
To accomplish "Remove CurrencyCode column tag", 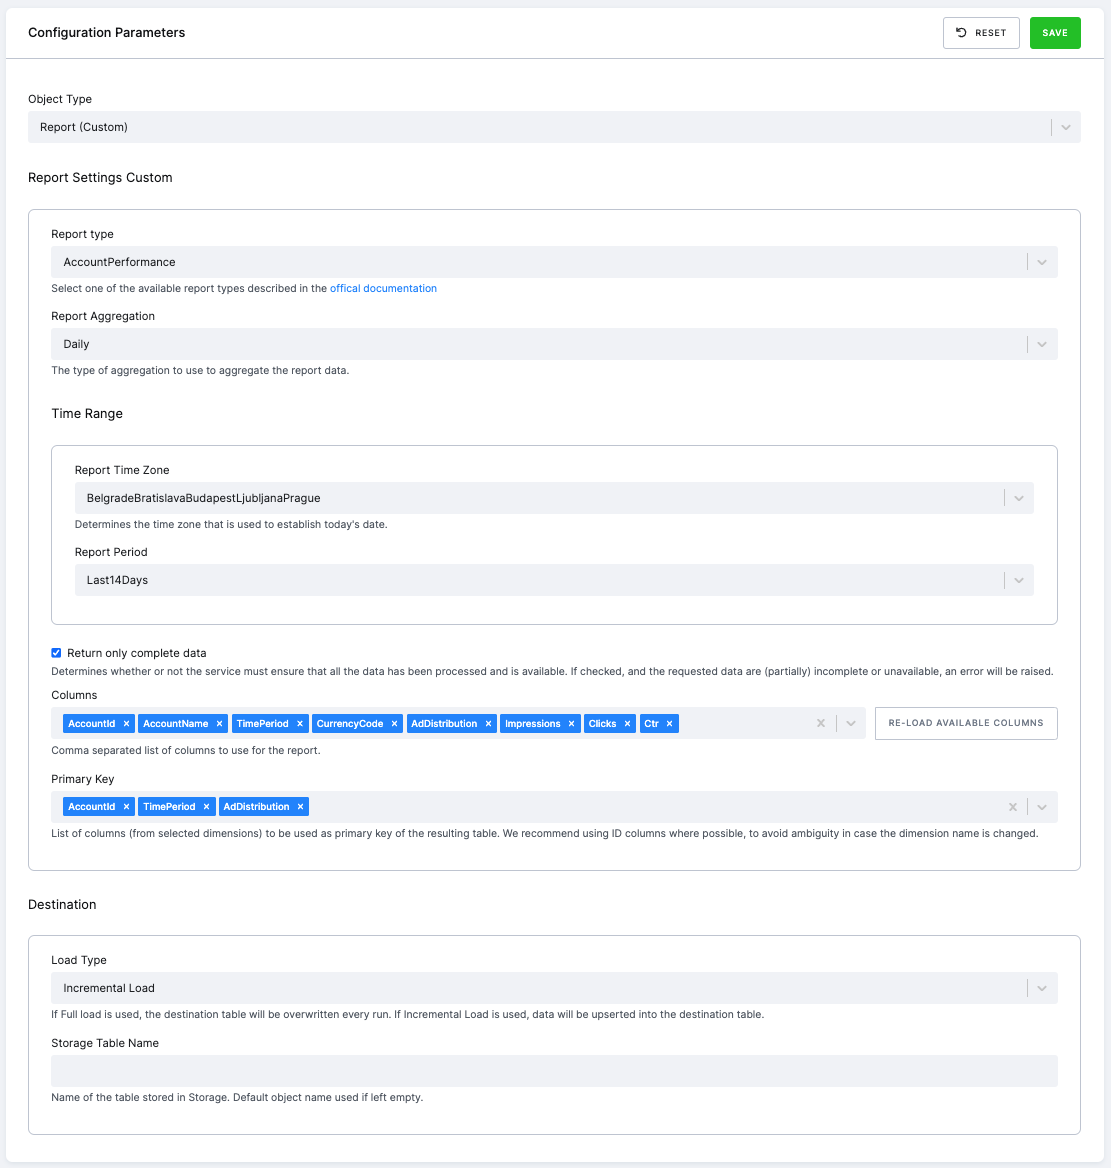I will coord(394,723).
